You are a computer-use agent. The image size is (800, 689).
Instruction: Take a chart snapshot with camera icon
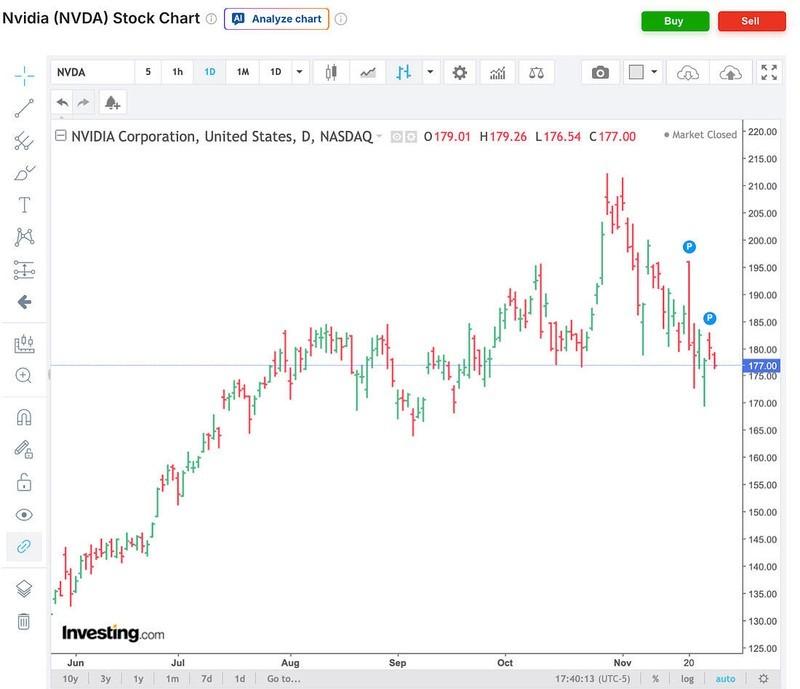(599, 72)
